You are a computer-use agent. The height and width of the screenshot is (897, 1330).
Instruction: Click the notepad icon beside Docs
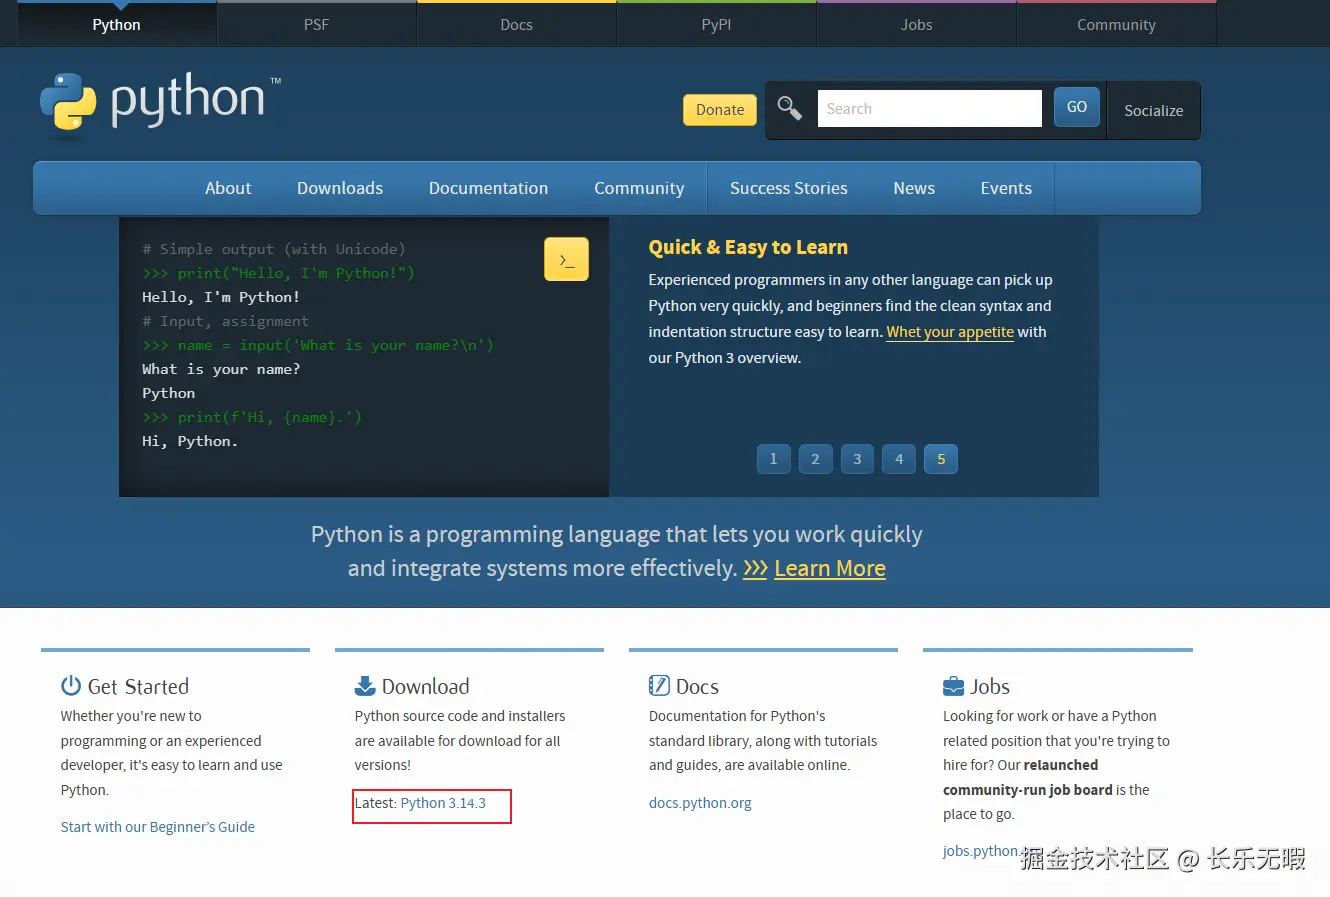[659, 686]
